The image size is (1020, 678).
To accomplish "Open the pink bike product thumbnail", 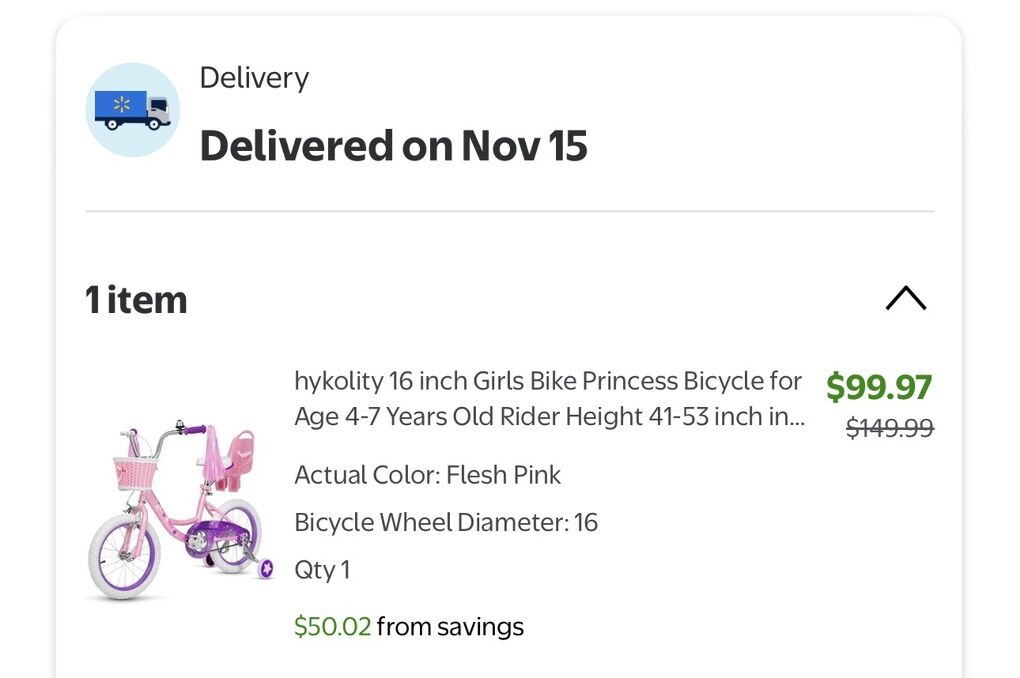I will (180, 510).
